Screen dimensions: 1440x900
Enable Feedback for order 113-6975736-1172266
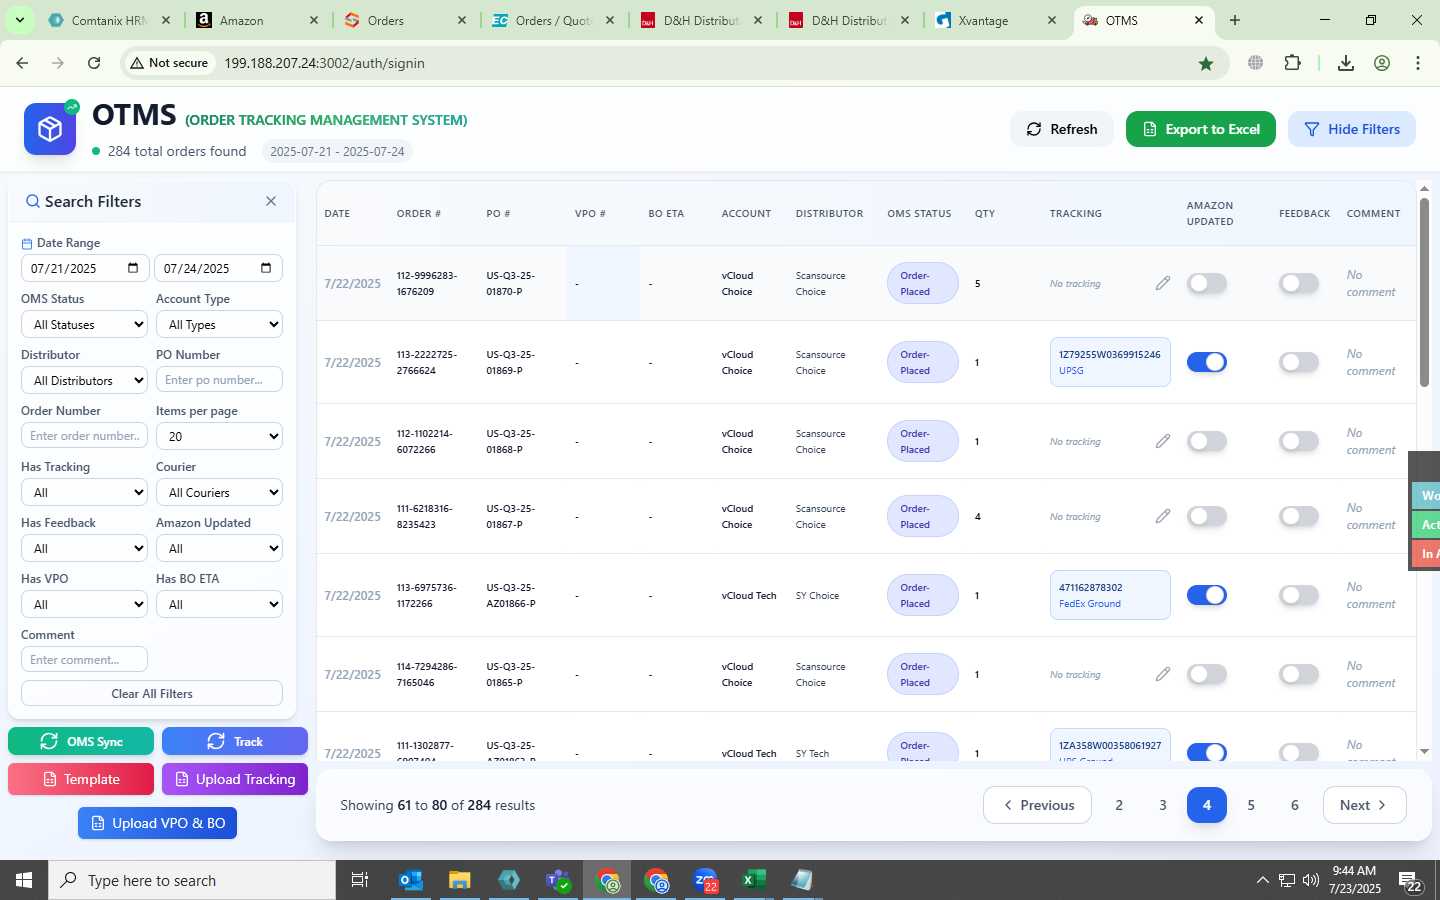[1299, 595]
